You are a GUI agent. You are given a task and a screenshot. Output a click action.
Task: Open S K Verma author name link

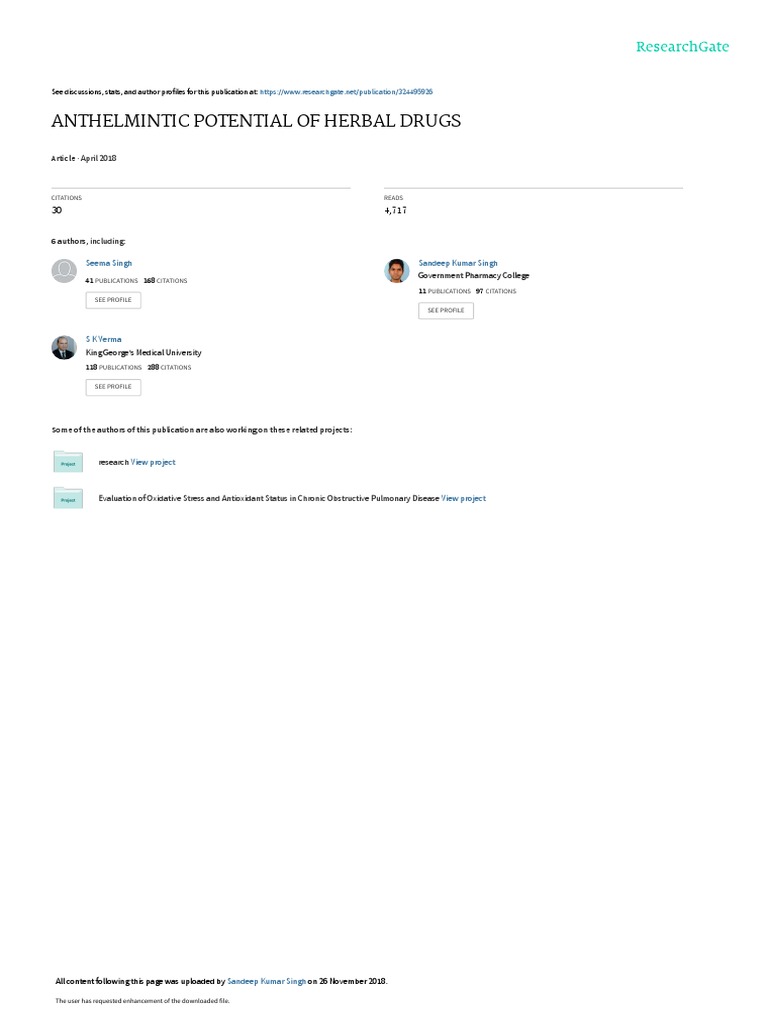pos(104,340)
